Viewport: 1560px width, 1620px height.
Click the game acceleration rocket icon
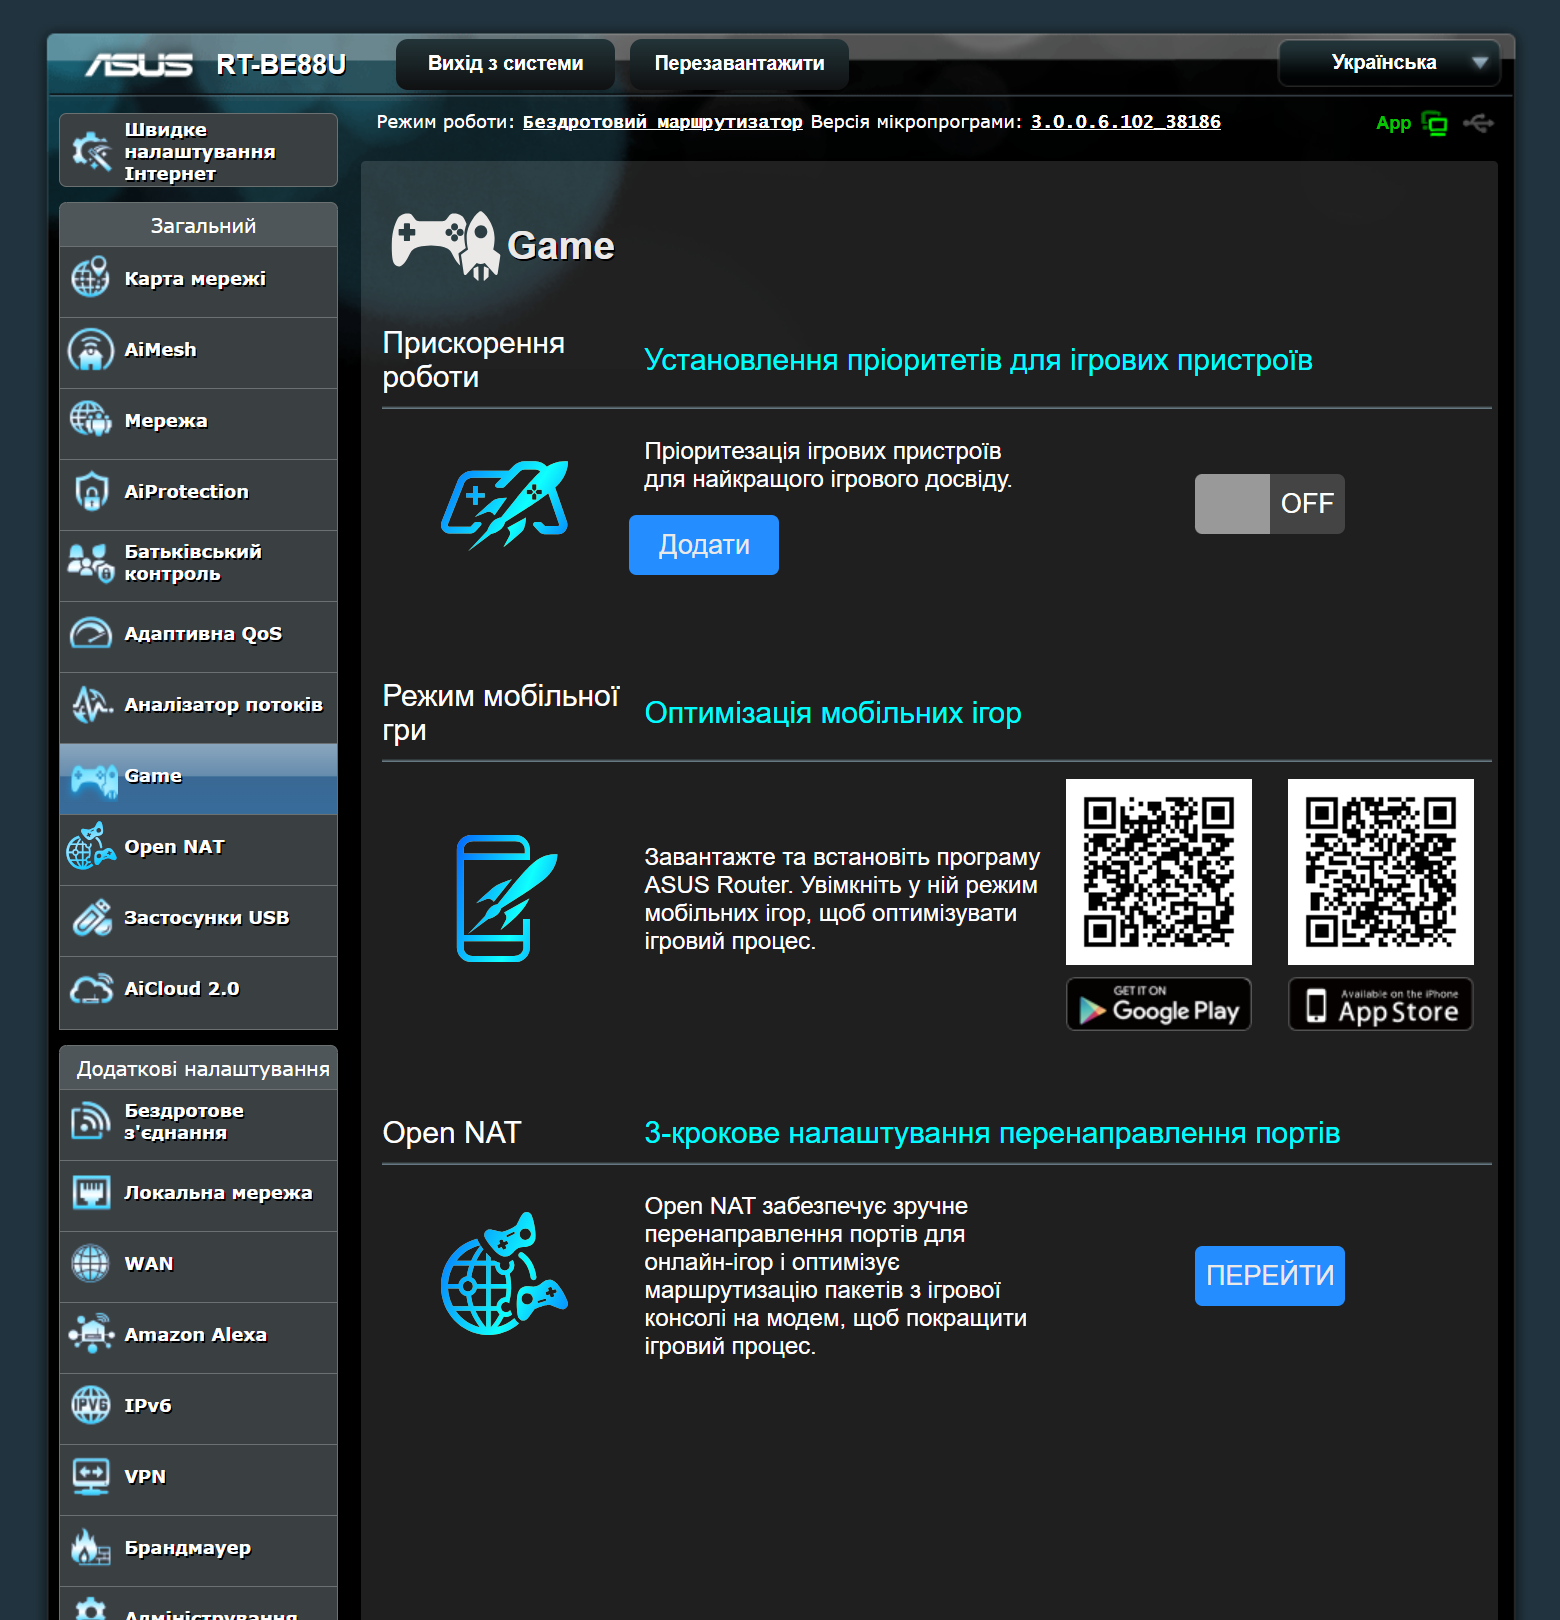coord(505,503)
